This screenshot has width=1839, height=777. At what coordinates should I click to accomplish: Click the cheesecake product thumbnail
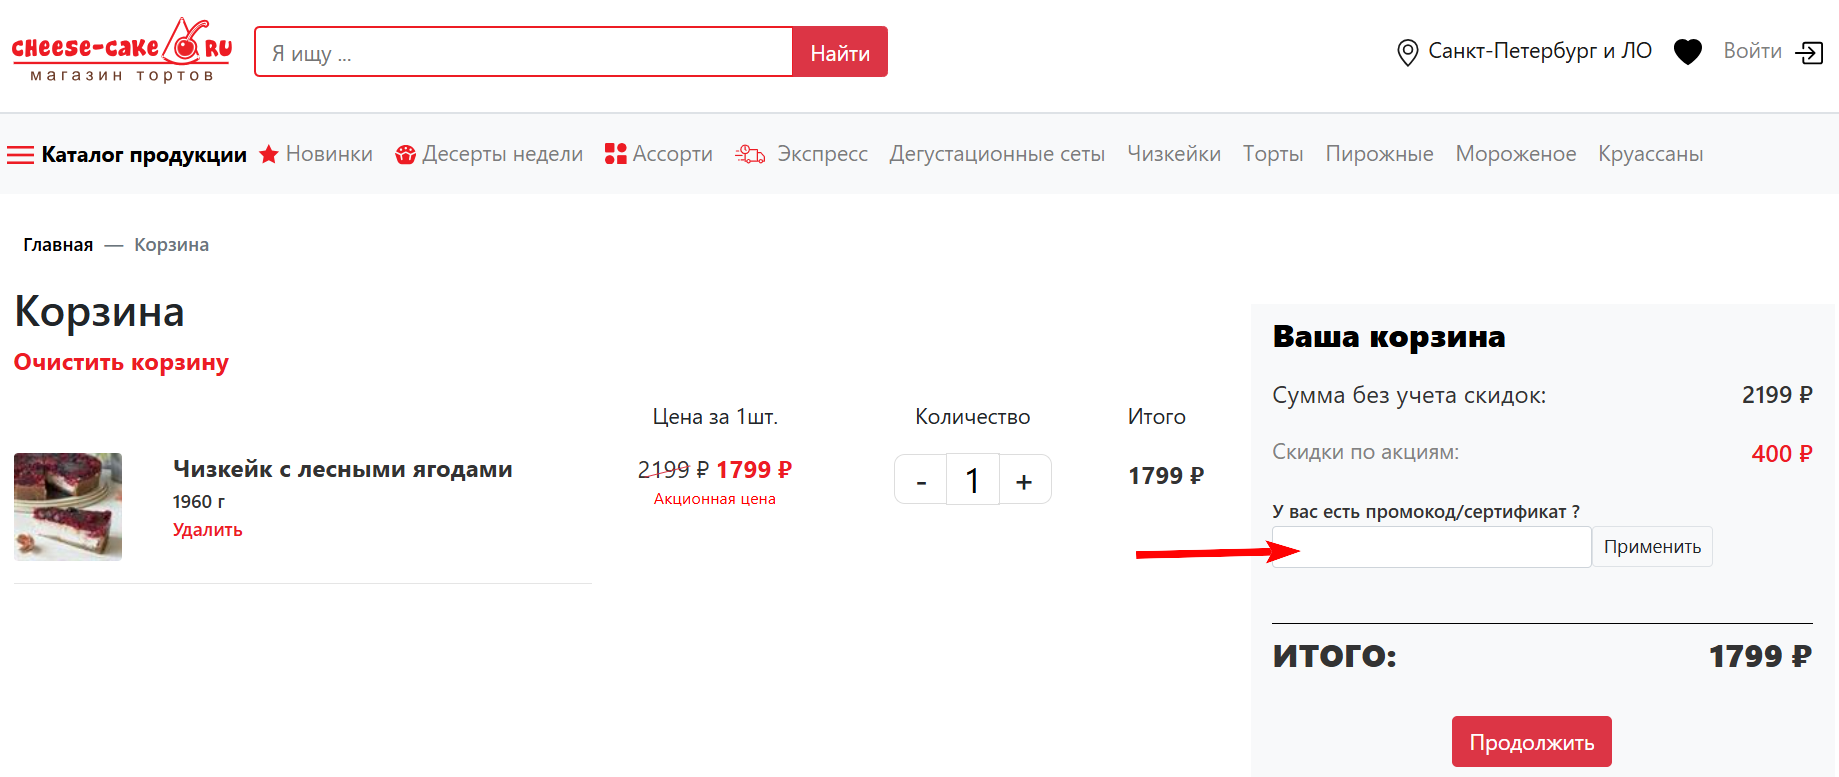67,507
